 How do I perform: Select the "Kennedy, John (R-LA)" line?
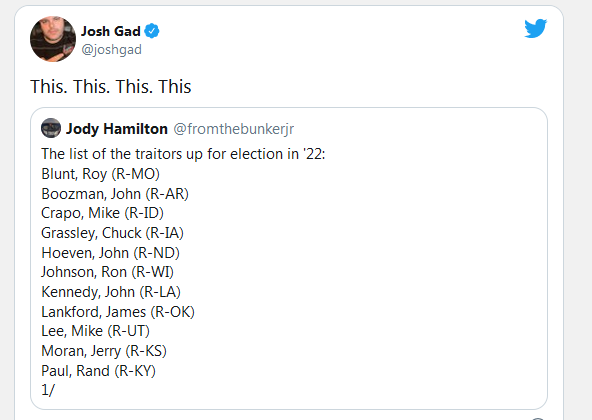(x=111, y=292)
